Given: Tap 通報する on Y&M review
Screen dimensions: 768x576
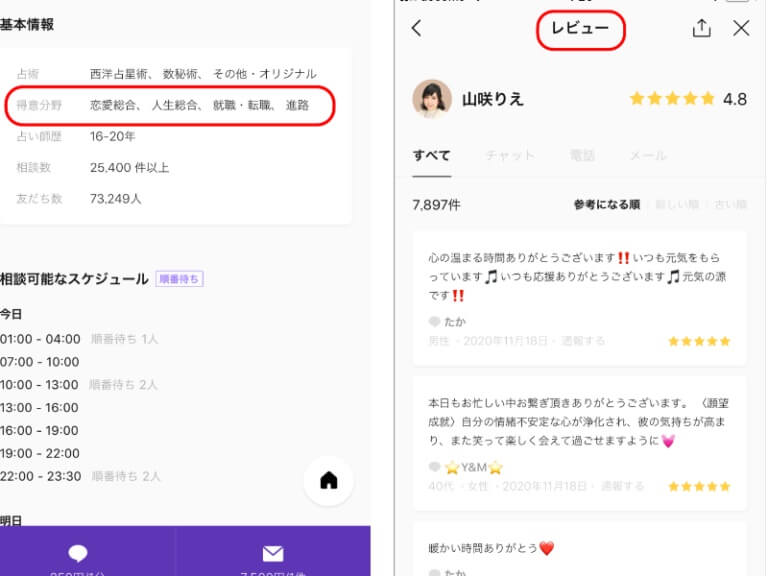Looking at the screenshot, I should click(625, 487).
